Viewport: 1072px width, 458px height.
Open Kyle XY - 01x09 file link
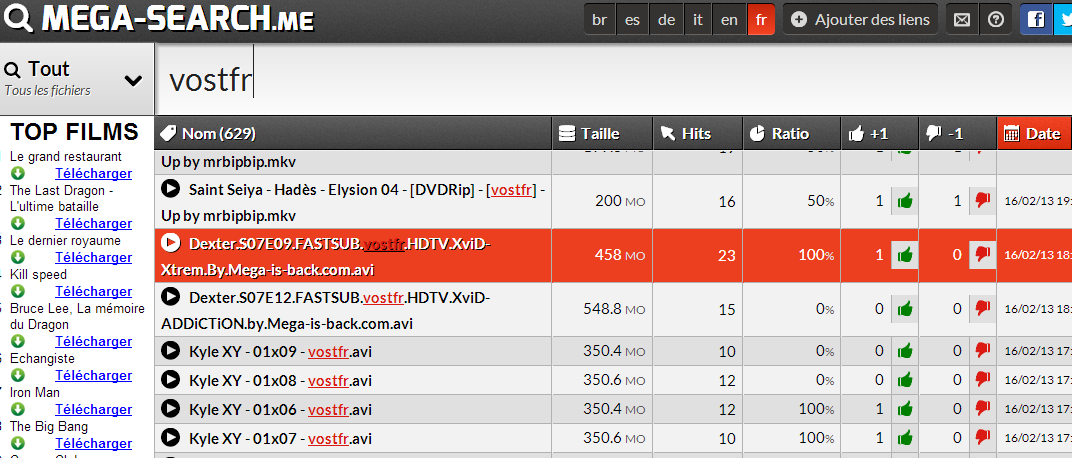(x=280, y=352)
